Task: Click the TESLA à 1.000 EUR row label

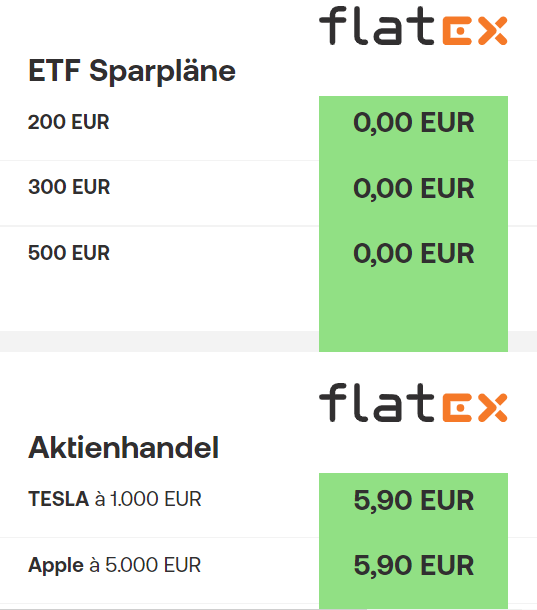Action: click(x=115, y=499)
